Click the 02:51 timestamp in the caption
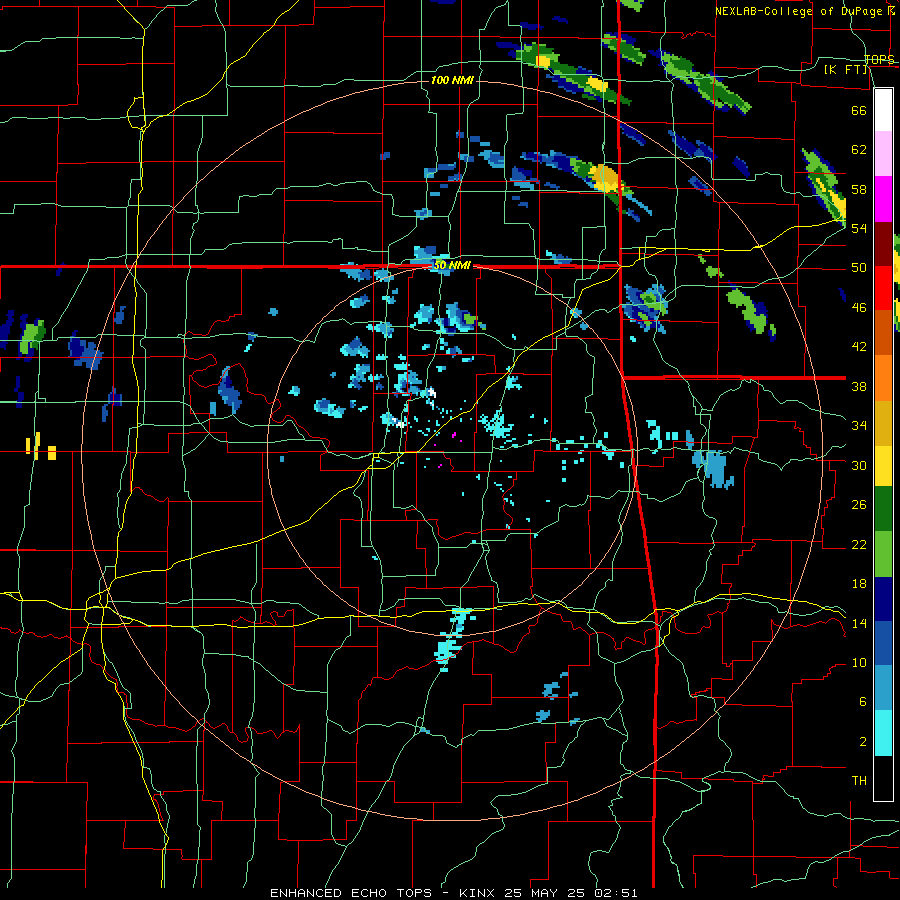Image resolution: width=900 pixels, height=900 pixels. [616, 893]
